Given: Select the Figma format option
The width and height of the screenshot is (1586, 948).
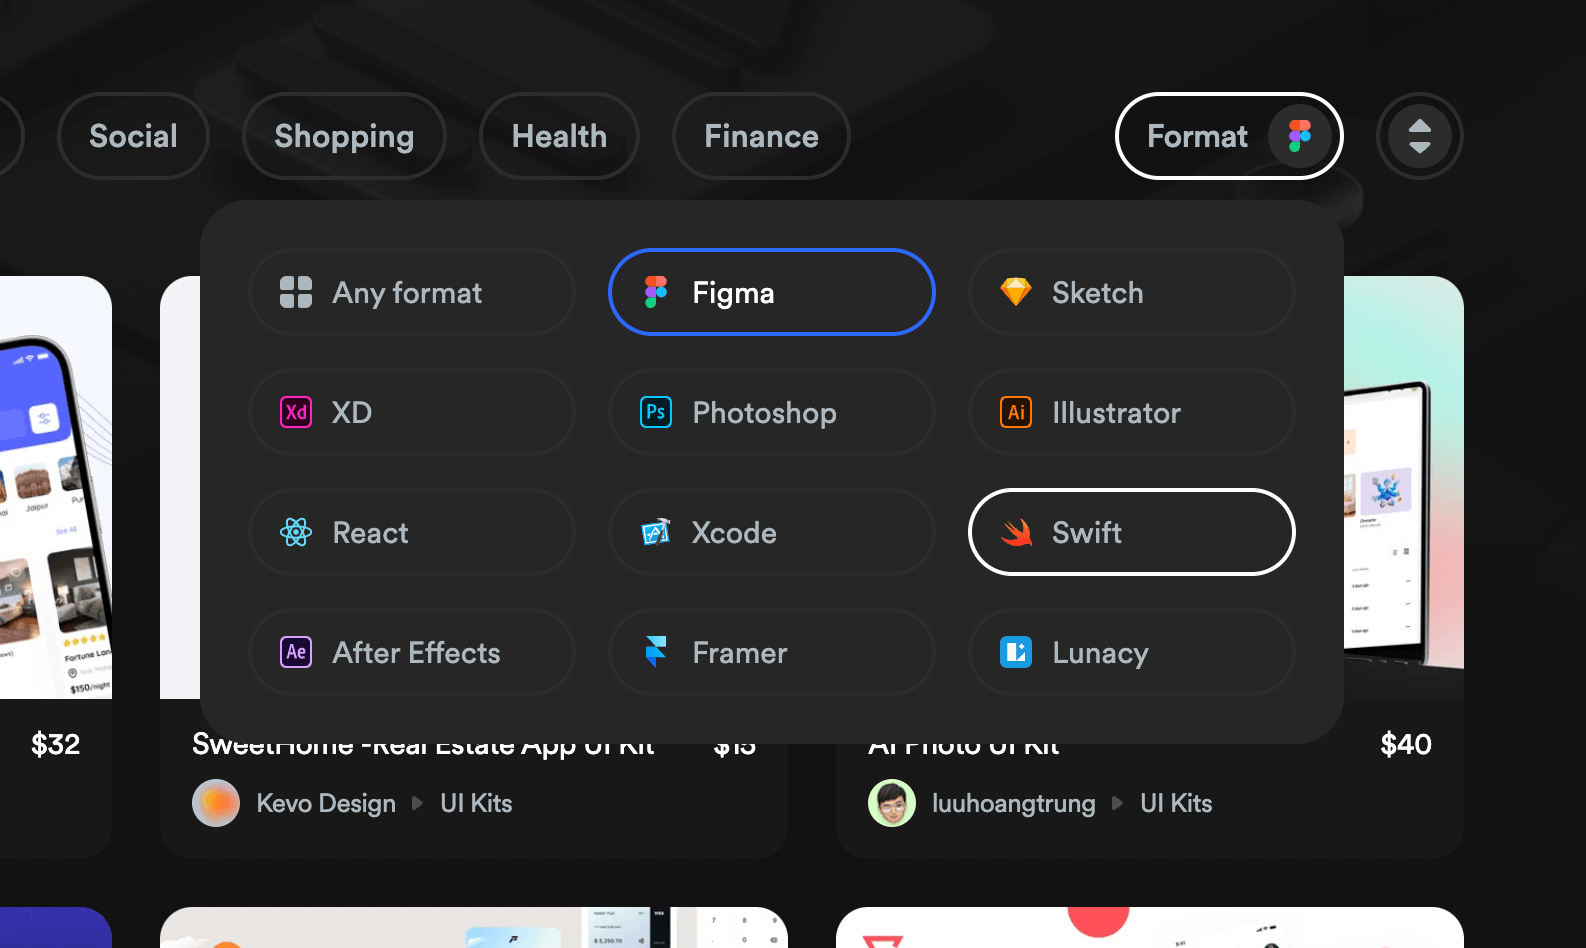Looking at the screenshot, I should point(771,292).
